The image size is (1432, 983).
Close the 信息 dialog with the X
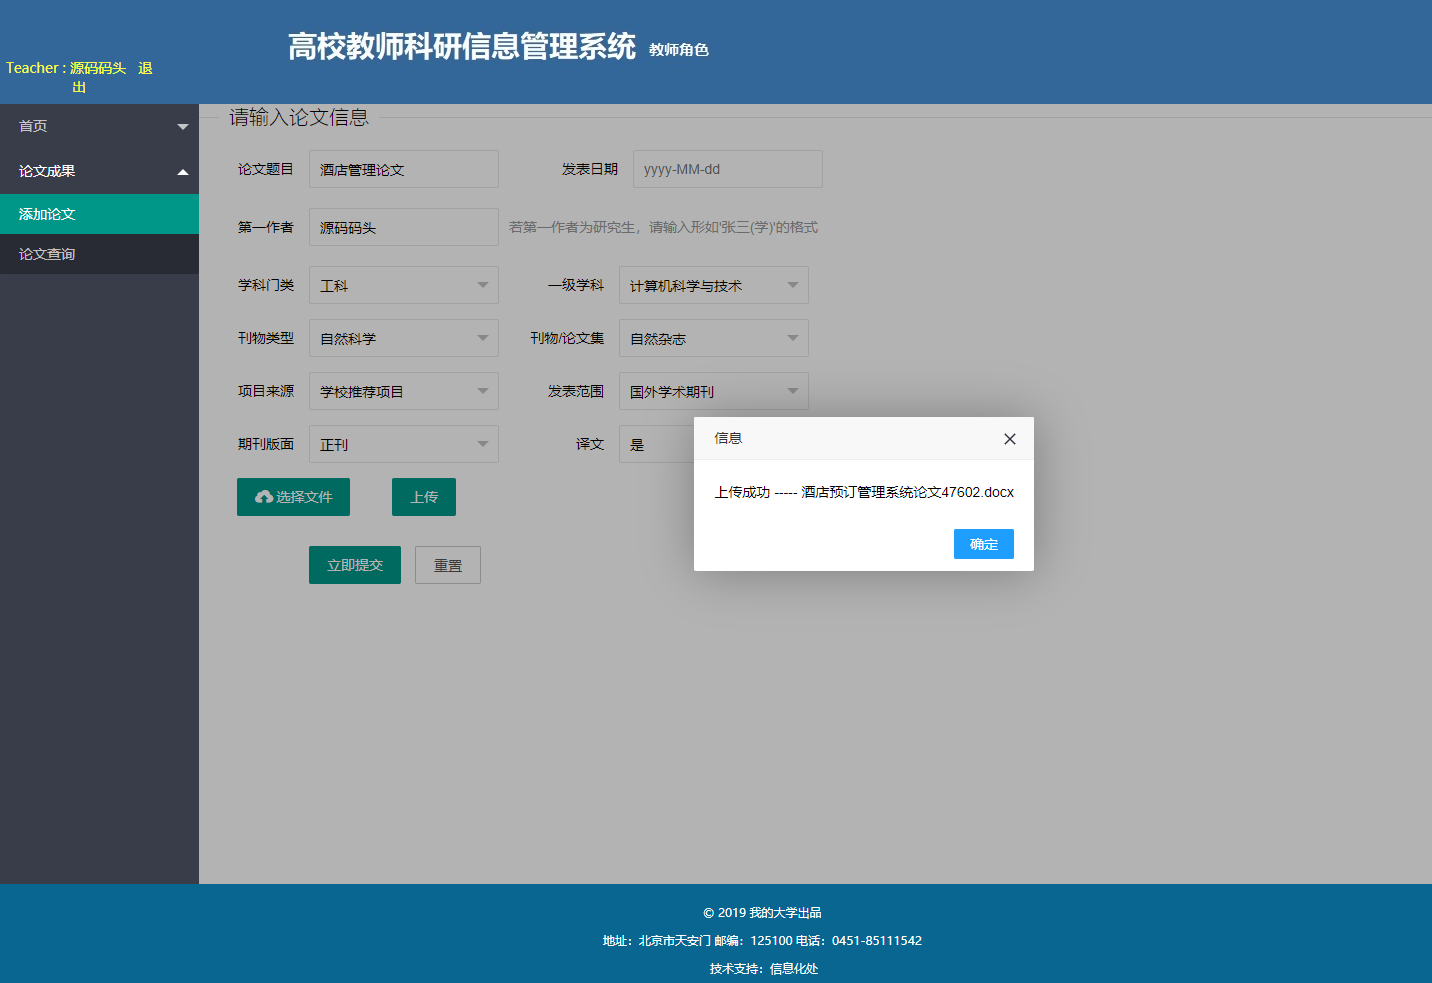[x=1009, y=438]
